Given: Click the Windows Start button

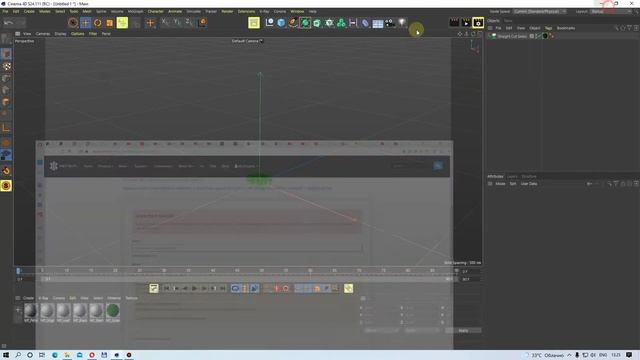Looking at the screenshot, I should pos(6,355).
